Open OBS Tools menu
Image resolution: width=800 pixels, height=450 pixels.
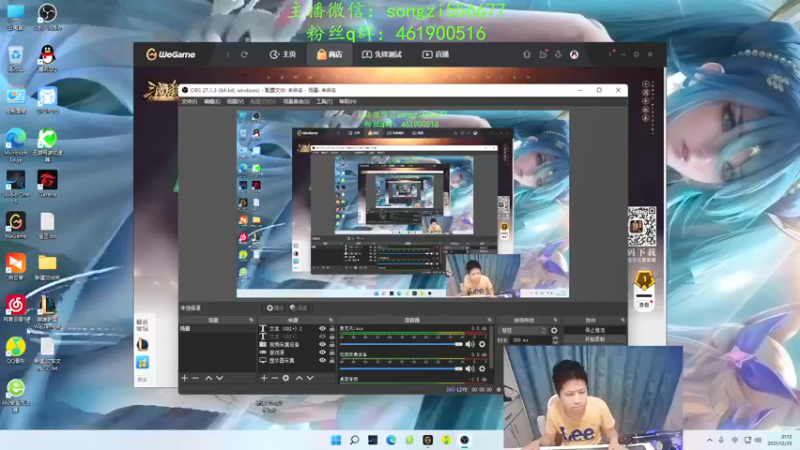point(324,102)
